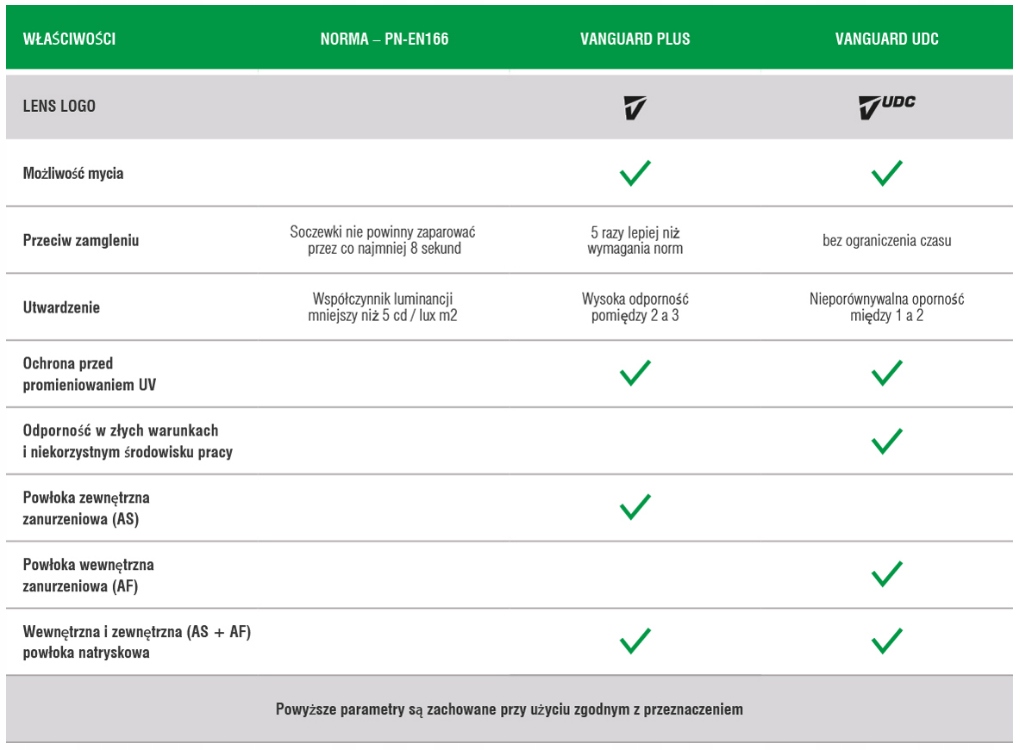Click the Vanguard Plus checkmark for Powłoka zewnętrzna (AS)
1020x750 pixels.
pyautogui.click(x=635, y=507)
